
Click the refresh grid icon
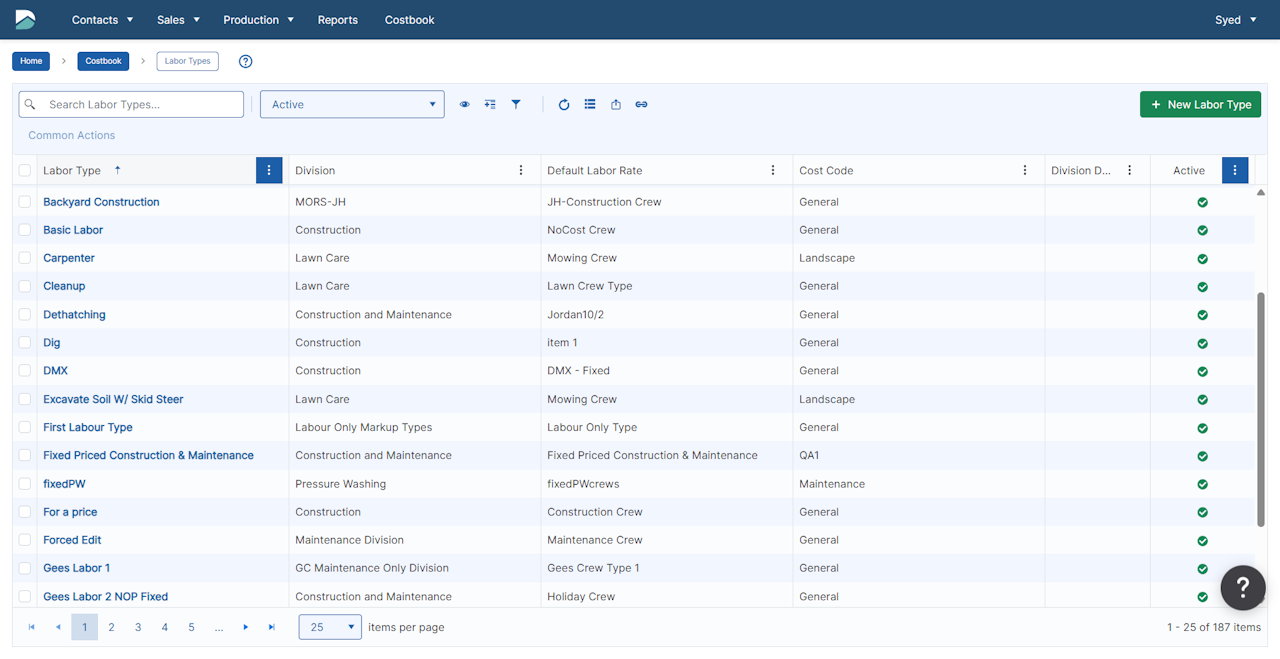tap(564, 104)
